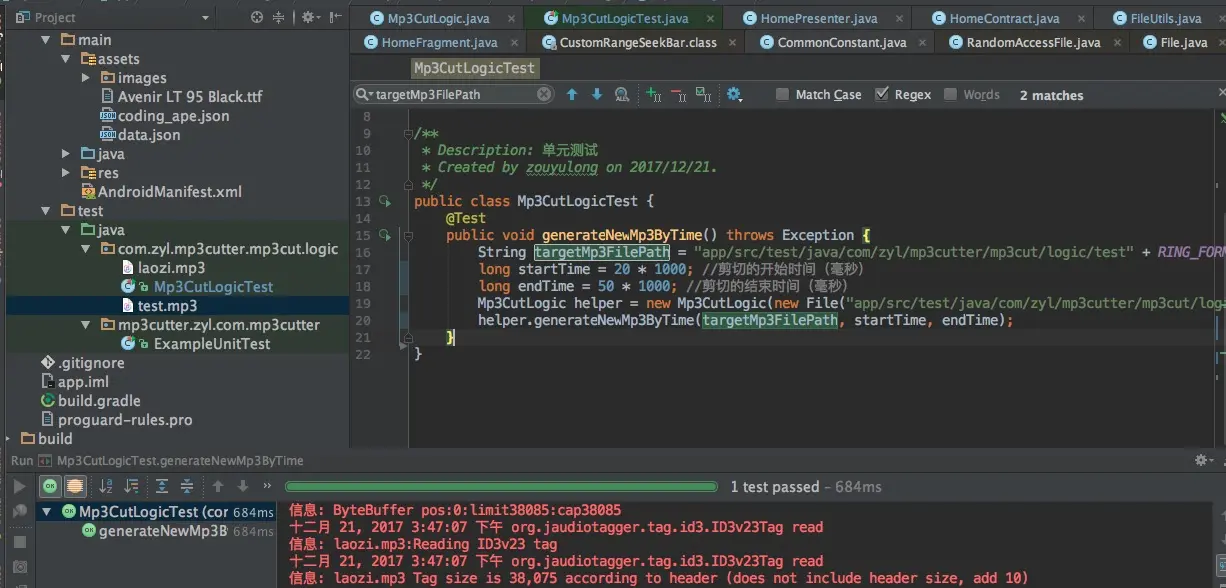Expand all test results
The image size is (1226, 588).
[x=161, y=487]
